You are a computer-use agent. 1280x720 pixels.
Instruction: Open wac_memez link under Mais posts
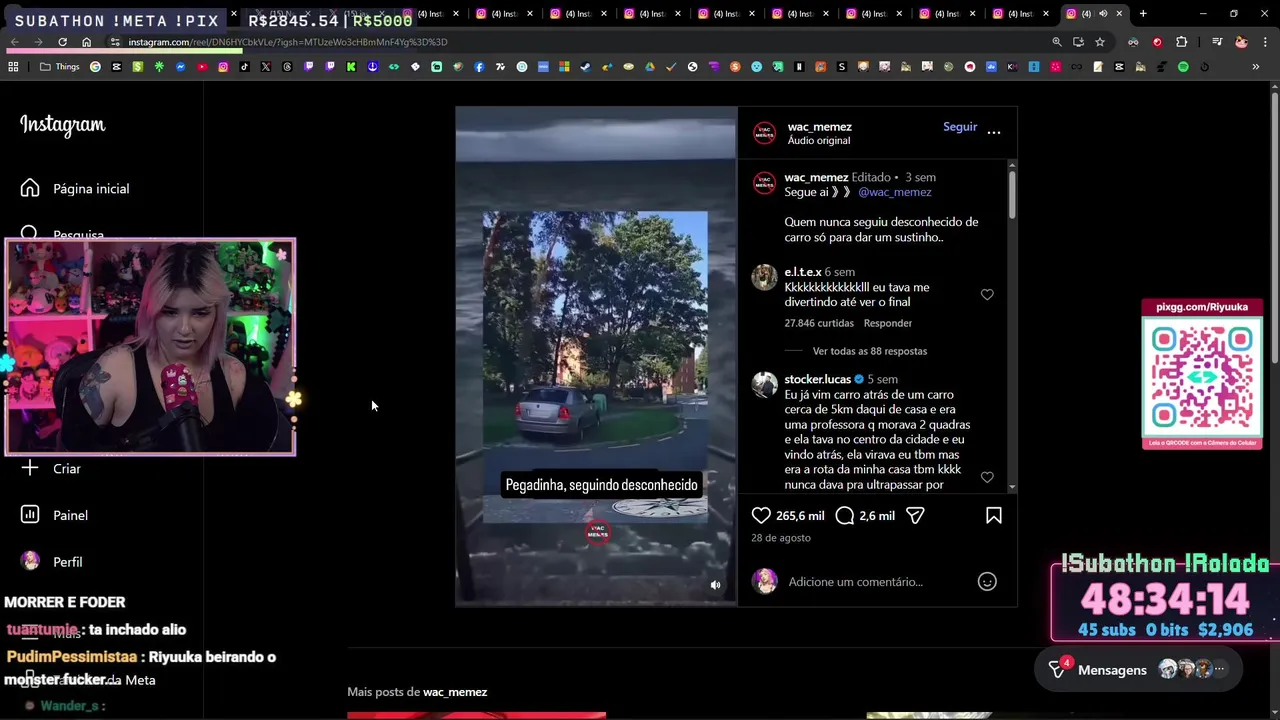[x=455, y=692]
